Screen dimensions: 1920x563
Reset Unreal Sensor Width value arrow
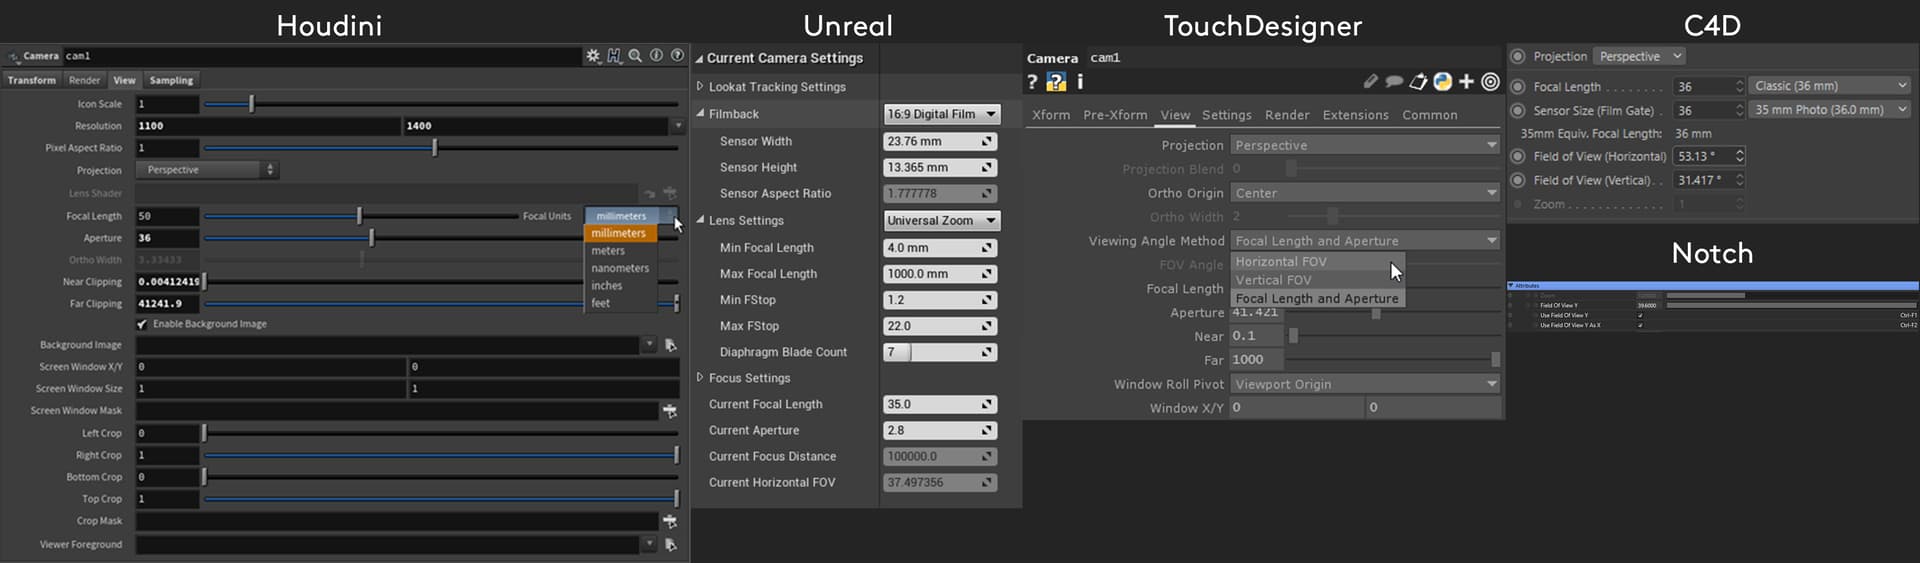[x=987, y=142]
